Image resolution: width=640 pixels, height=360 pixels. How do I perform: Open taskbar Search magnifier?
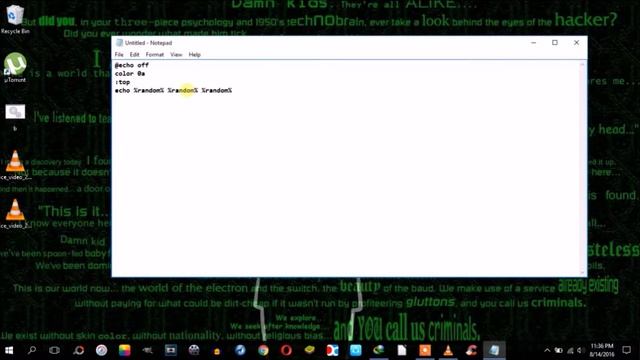click(32, 350)
